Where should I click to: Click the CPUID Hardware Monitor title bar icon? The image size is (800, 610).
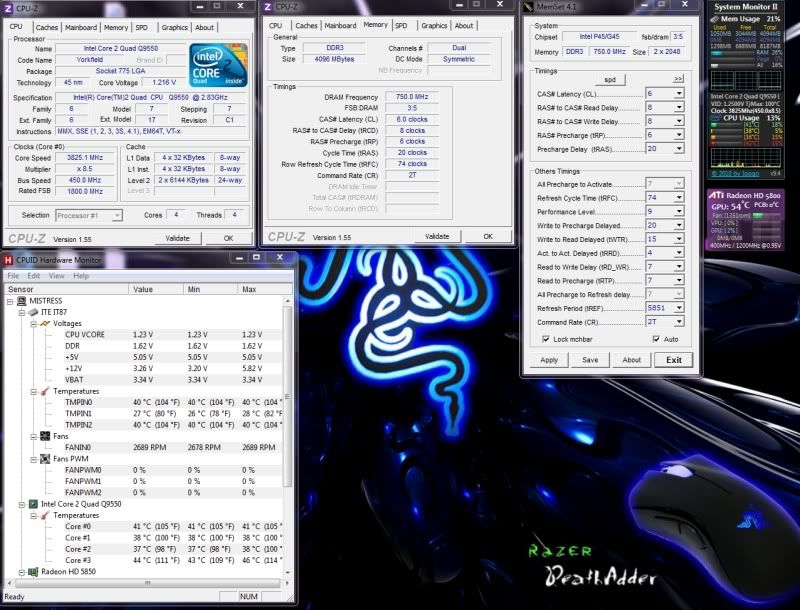[x=8, y=260]
